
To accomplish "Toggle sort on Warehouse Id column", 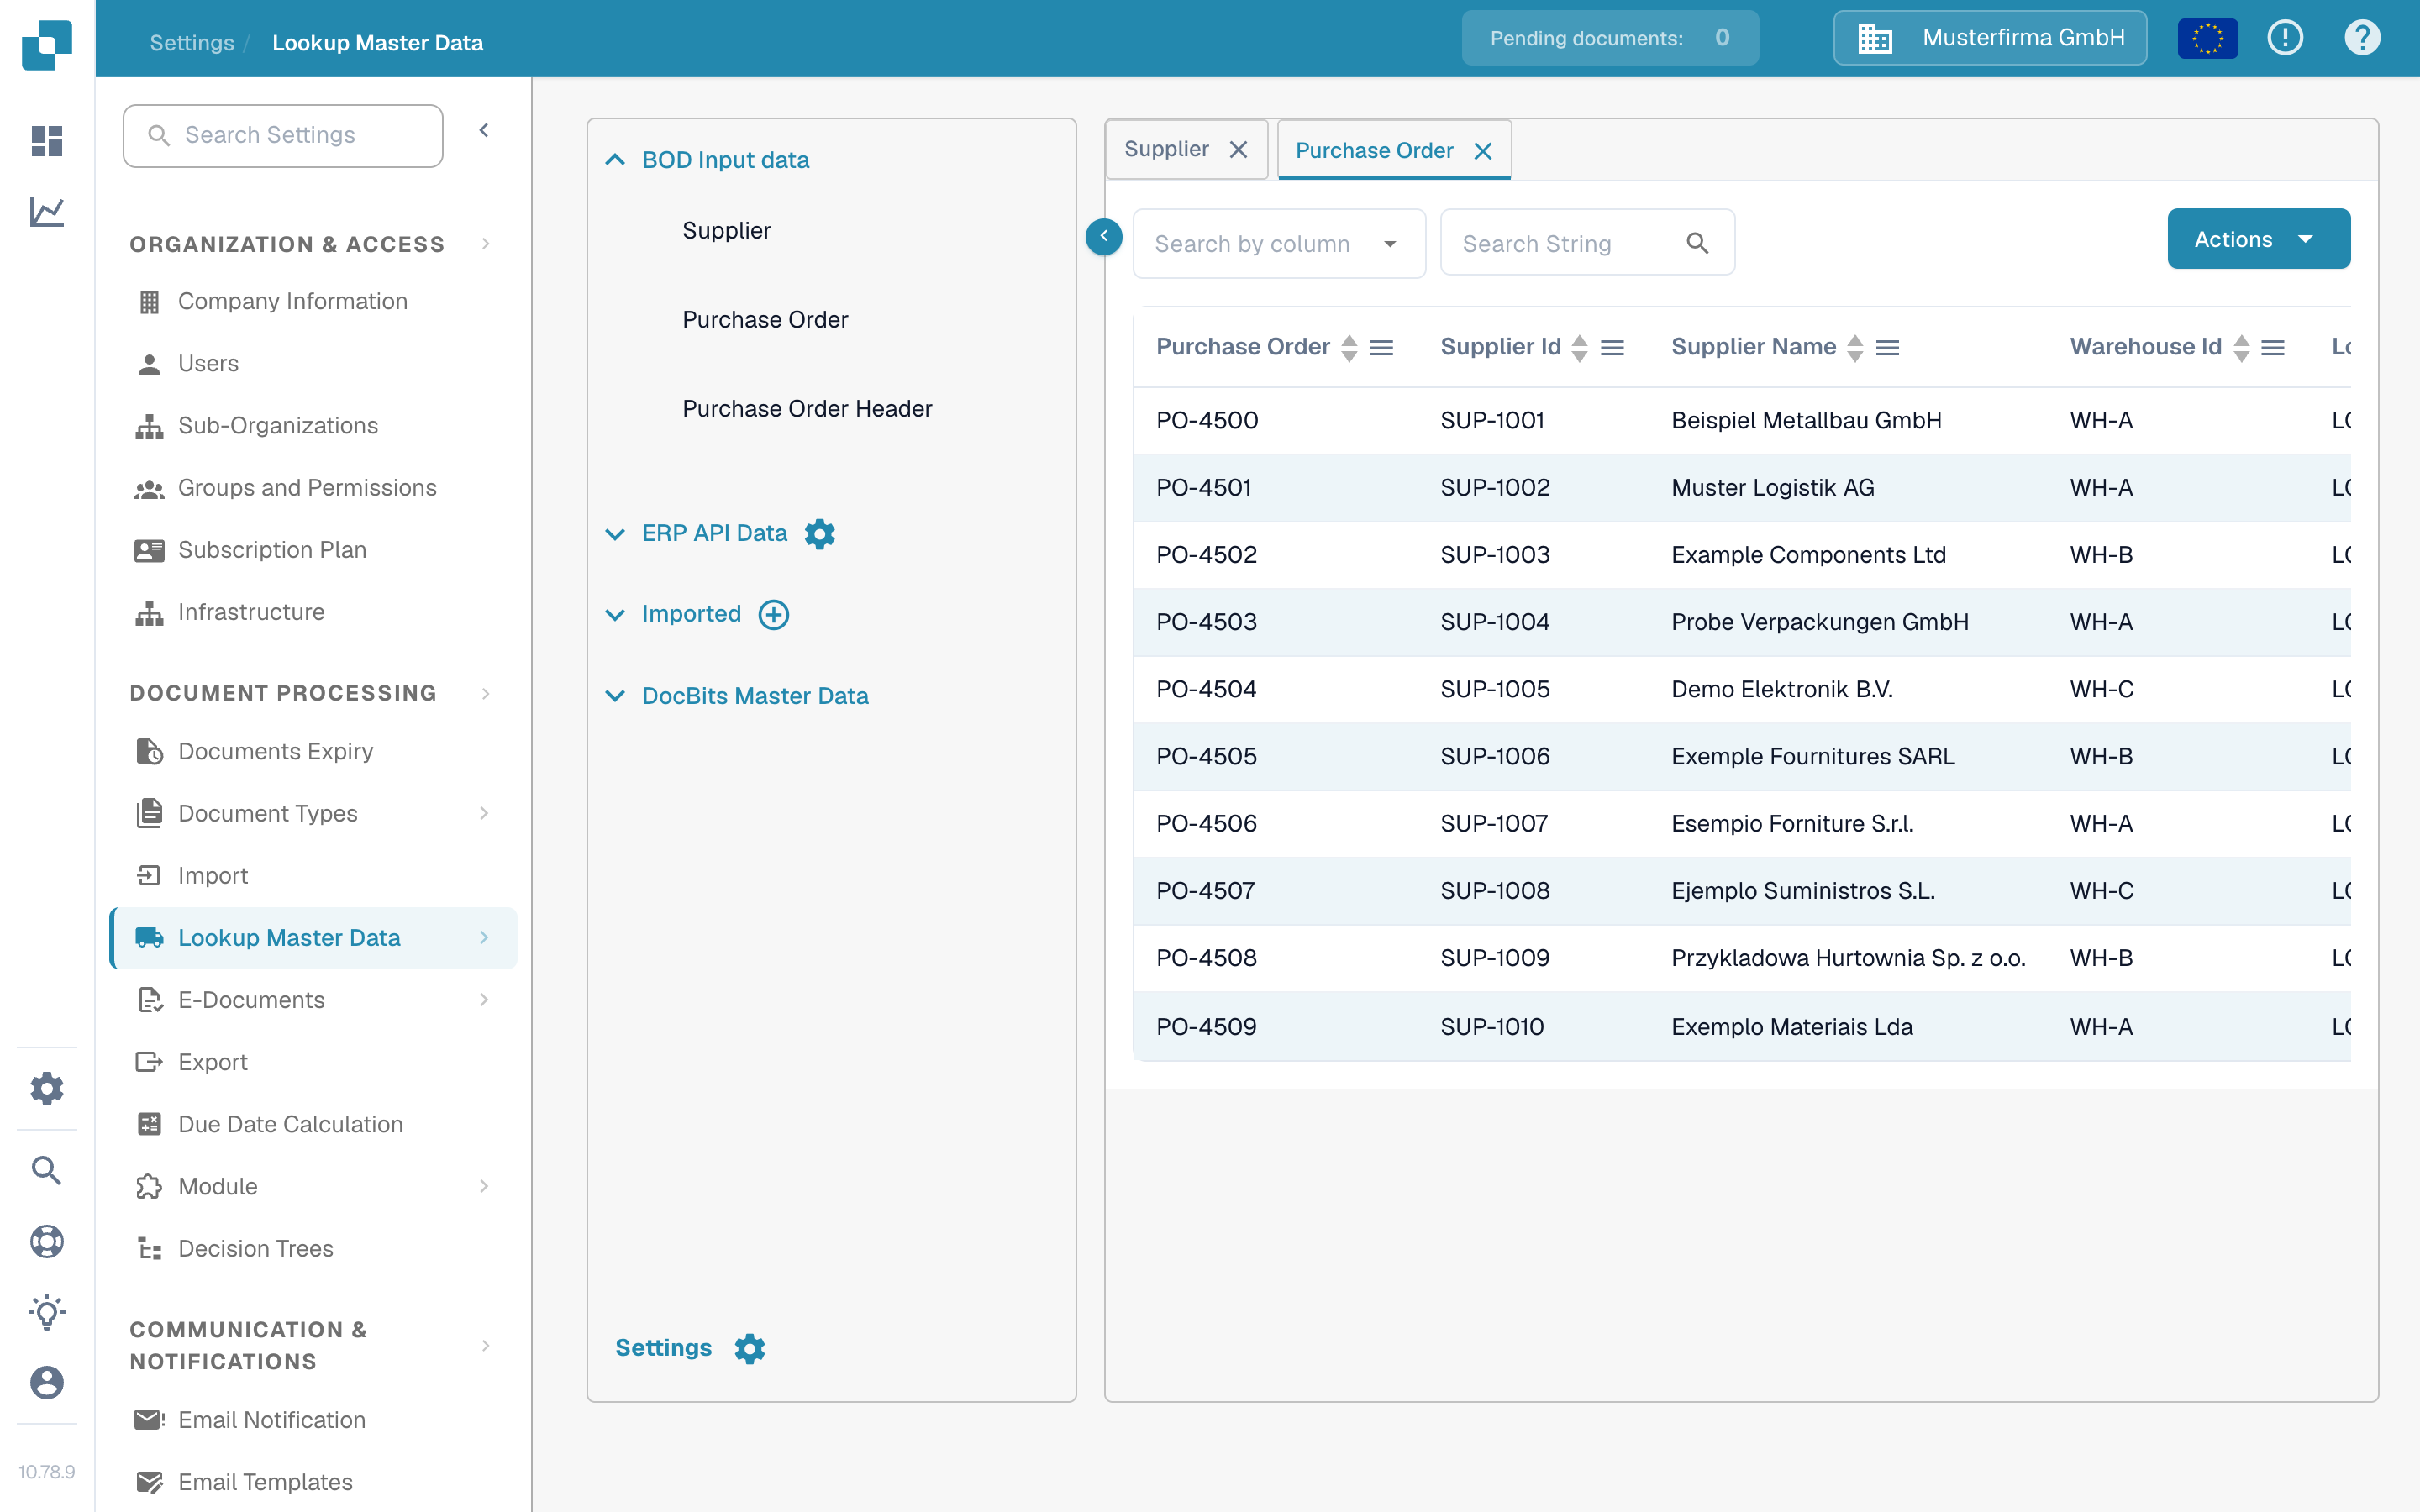I will (x=2241, y=347).
